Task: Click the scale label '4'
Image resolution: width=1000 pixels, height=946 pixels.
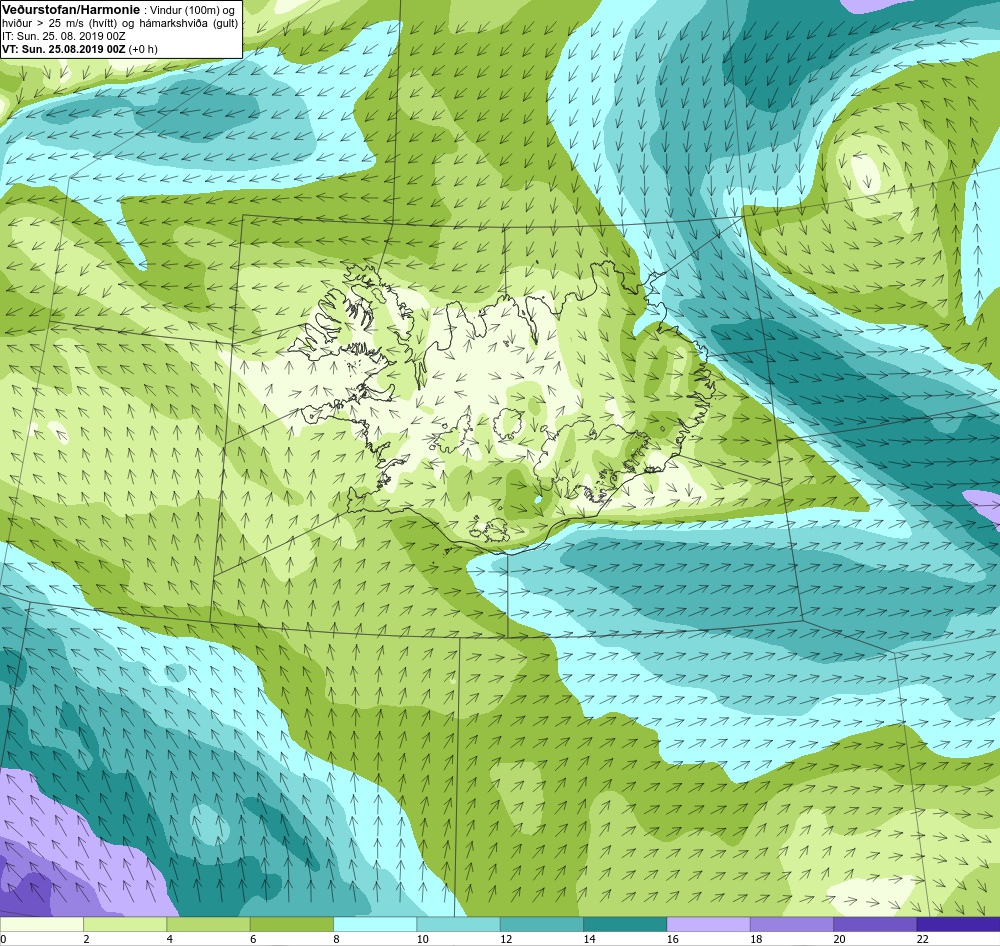Action: 170,939
